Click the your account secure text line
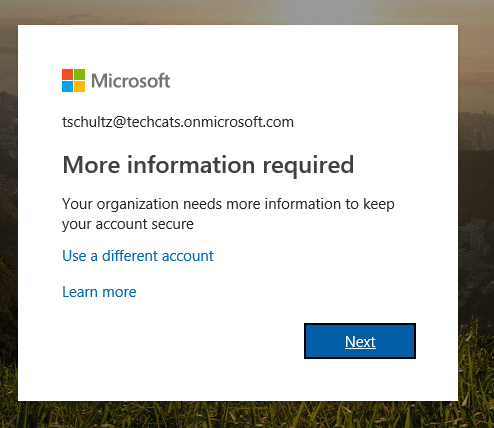The height and width of the screenshot is (428, 494). tap(128, 224)
